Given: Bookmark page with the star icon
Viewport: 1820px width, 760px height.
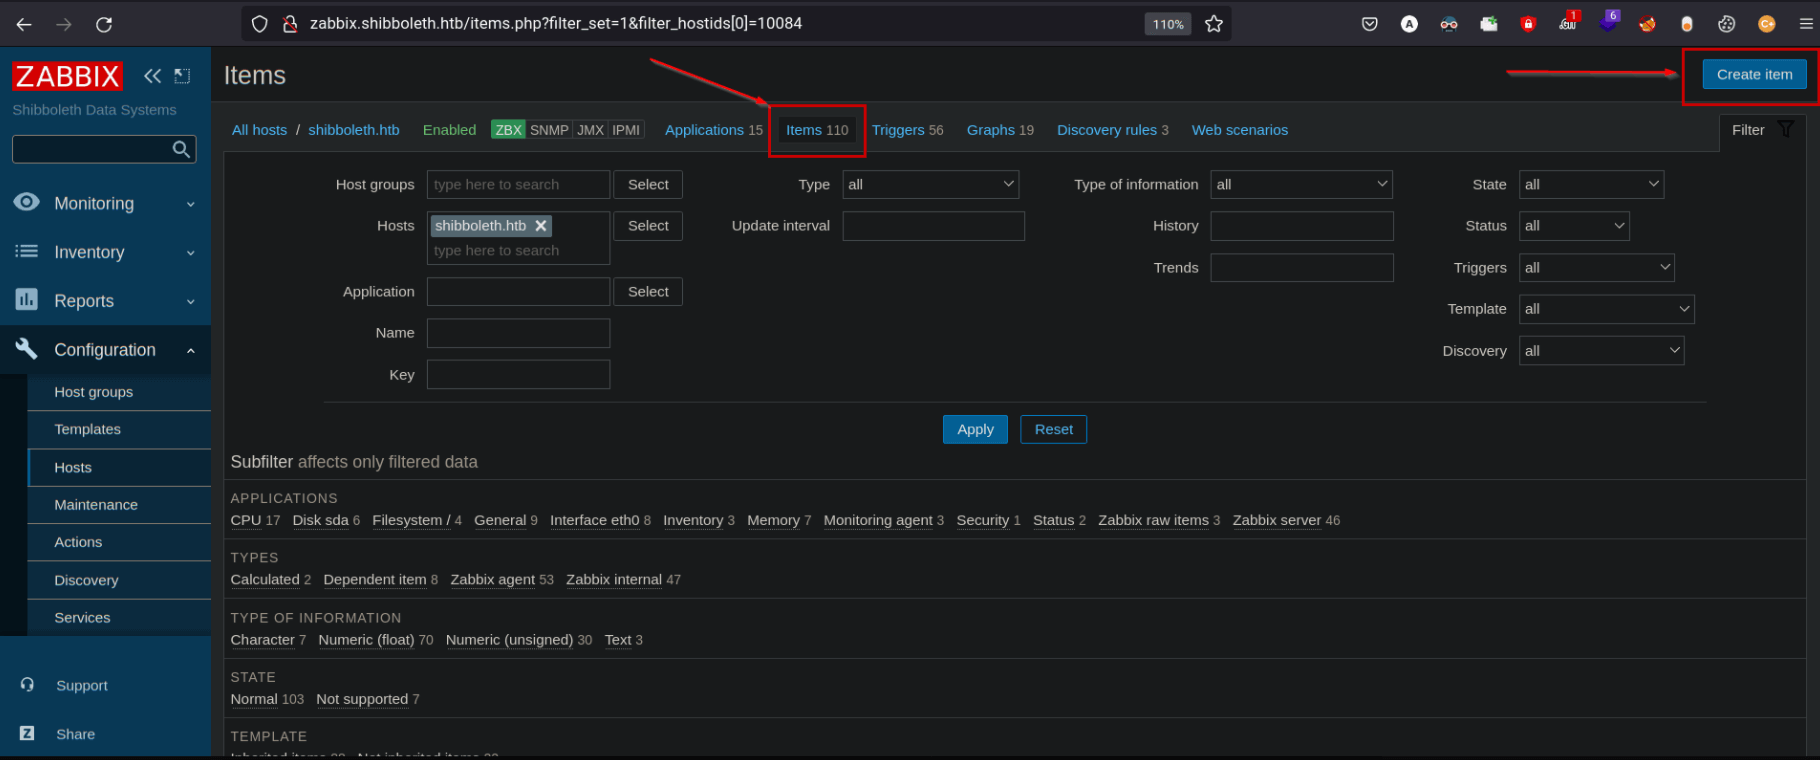Looking at the screenshot, I should tap(1214, 24).
